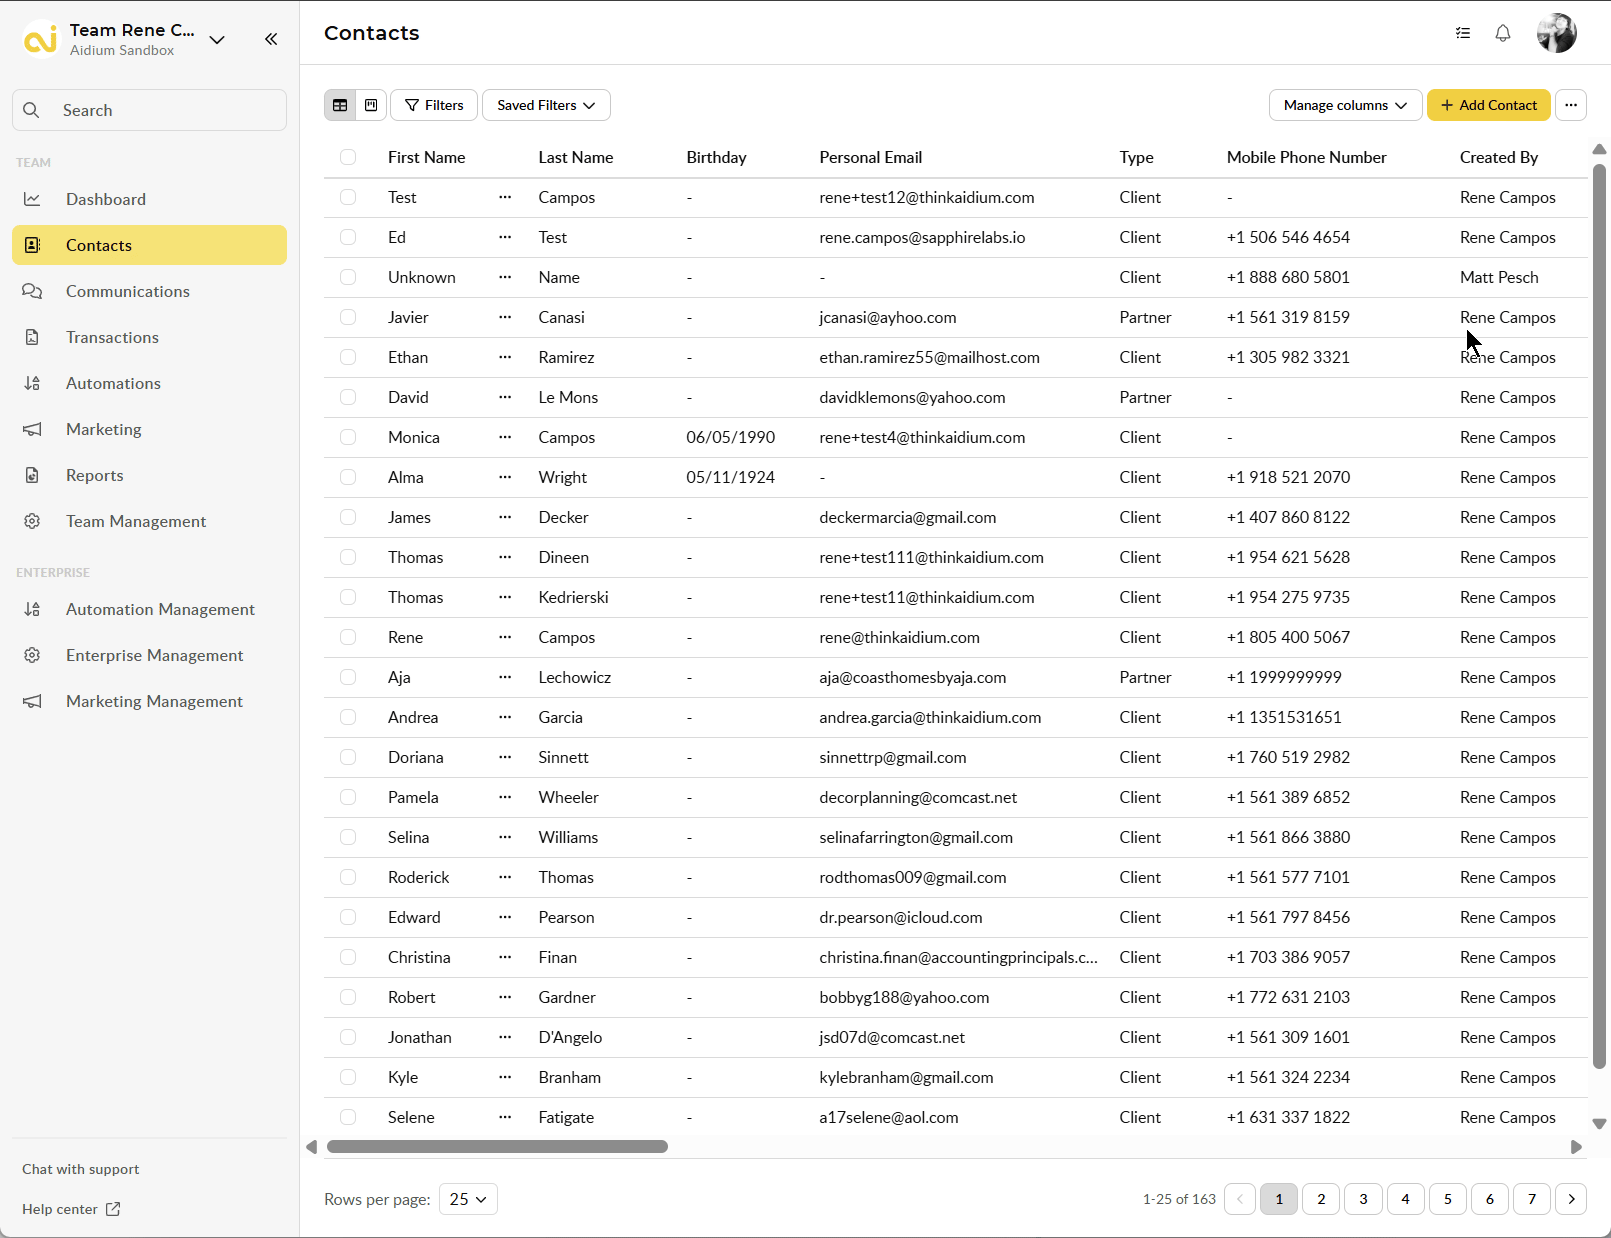Open more options ellipsis beside Add Contact
Screen dimensions: 1611x1238
(1571, 105)
